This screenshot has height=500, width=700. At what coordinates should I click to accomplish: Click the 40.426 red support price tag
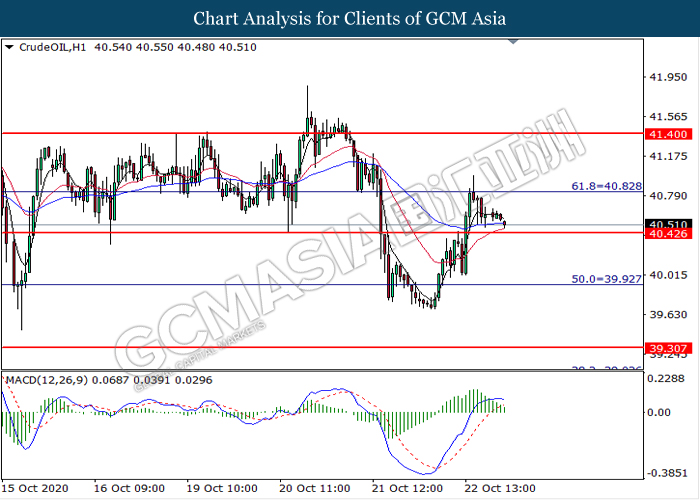coord(668,234)
